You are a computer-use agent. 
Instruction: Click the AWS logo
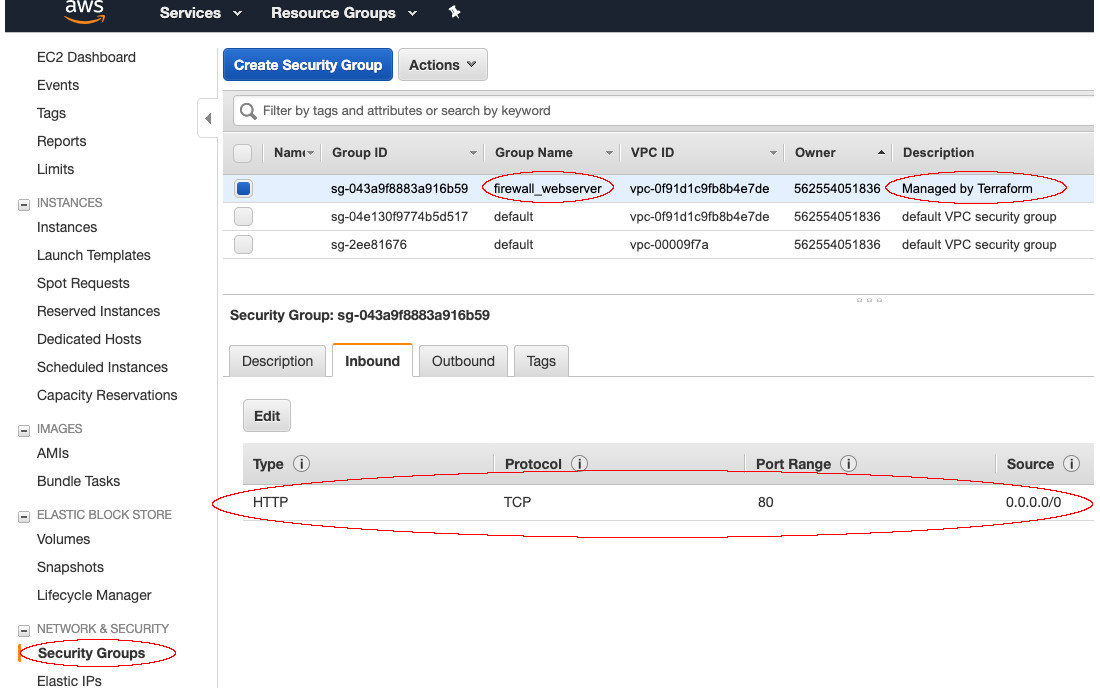tap(84, 11)
